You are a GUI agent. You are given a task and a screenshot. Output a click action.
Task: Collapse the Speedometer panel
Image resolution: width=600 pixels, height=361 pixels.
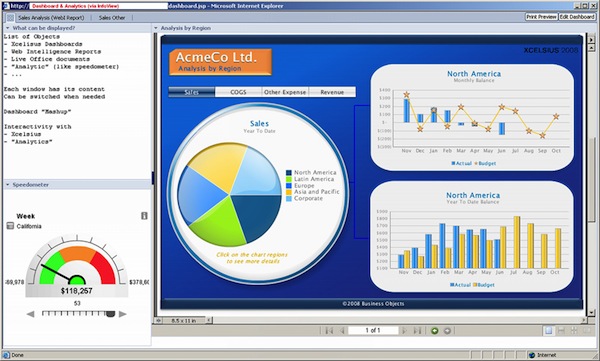pyautogui.click(x=7, y=185)
